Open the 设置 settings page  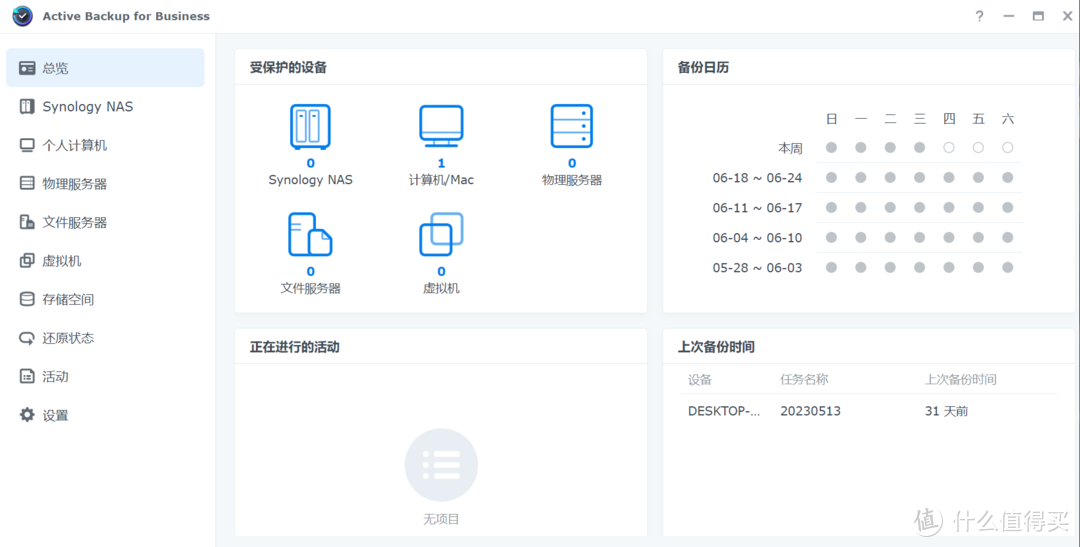coord(105,415)
